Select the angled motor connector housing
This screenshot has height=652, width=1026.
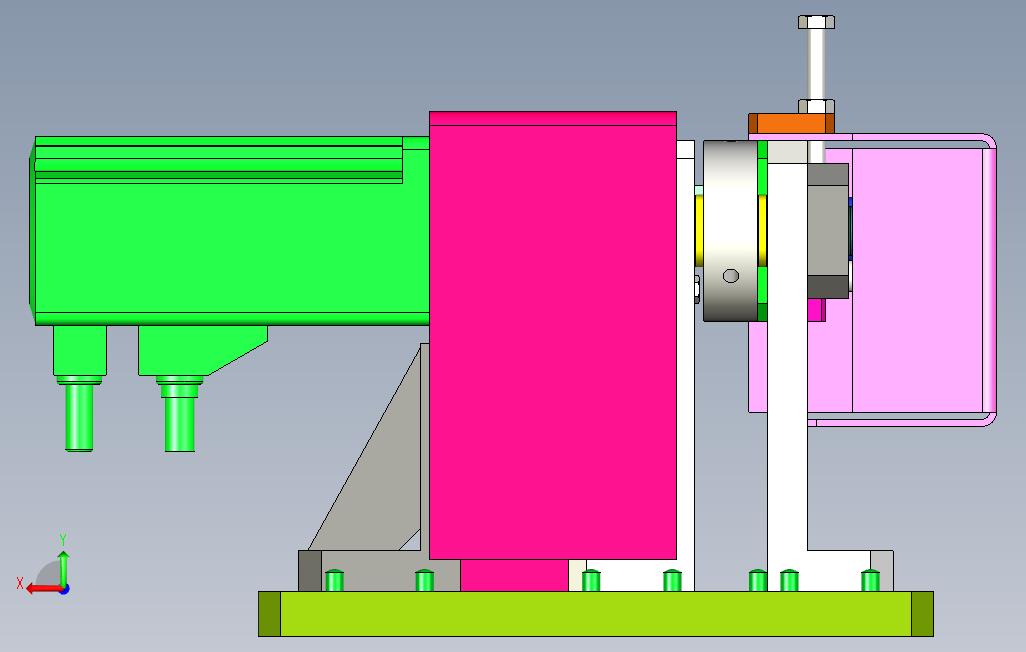point(202,351)
